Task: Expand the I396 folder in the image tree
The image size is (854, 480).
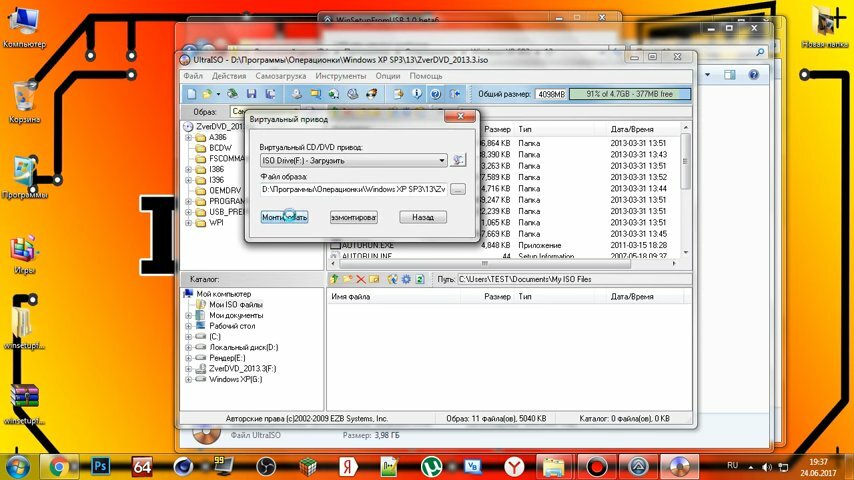Action: point(188,180)
